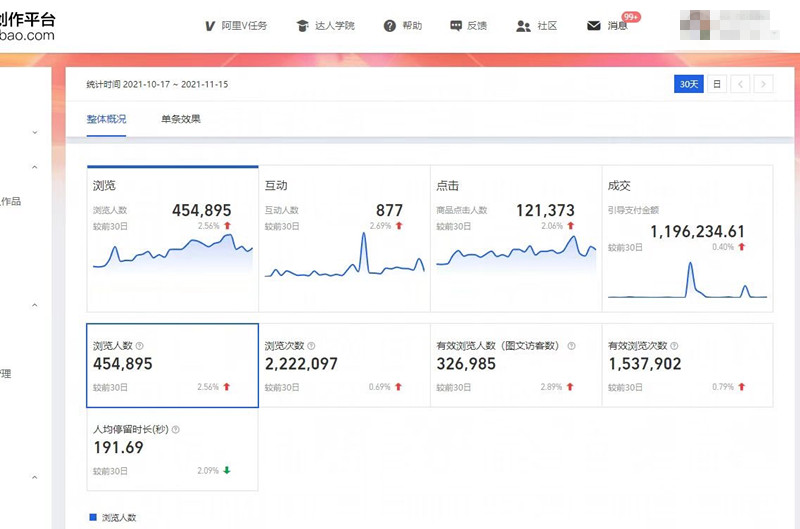Viewport: 800px width, 529px height.
Task: Open the sidebar item ending in 作品
Action: (x=10, y=201)
